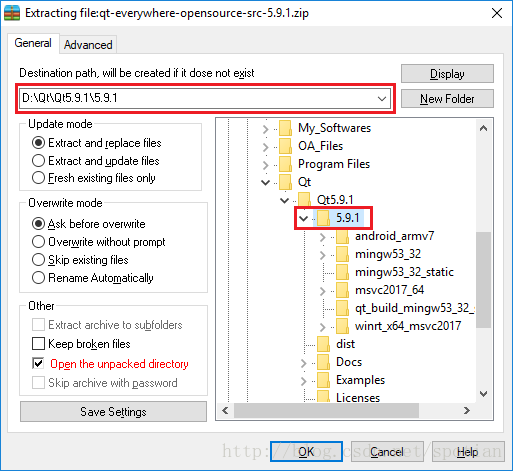Expand the OA_Files tree node
This screenshot has width=513, height=471.
click(266, 147)
